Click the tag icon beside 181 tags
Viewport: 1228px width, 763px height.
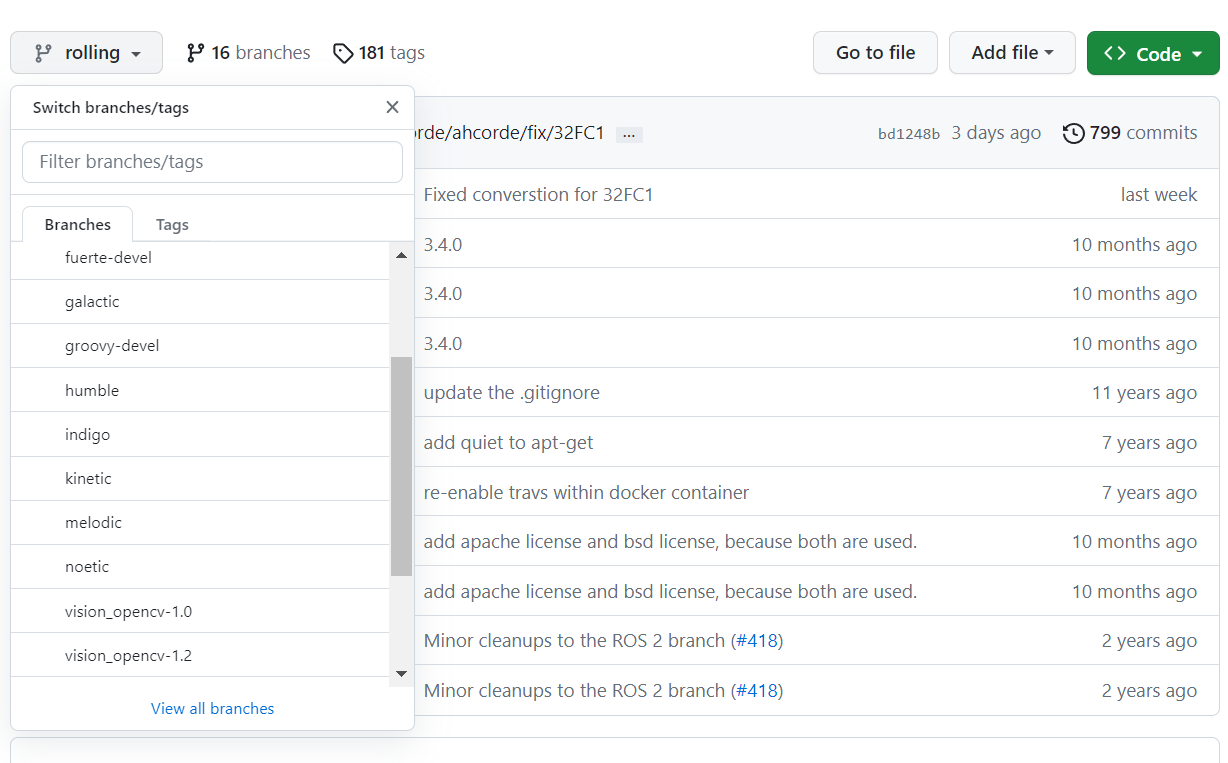pyautogui.click(x=343, y=53)
